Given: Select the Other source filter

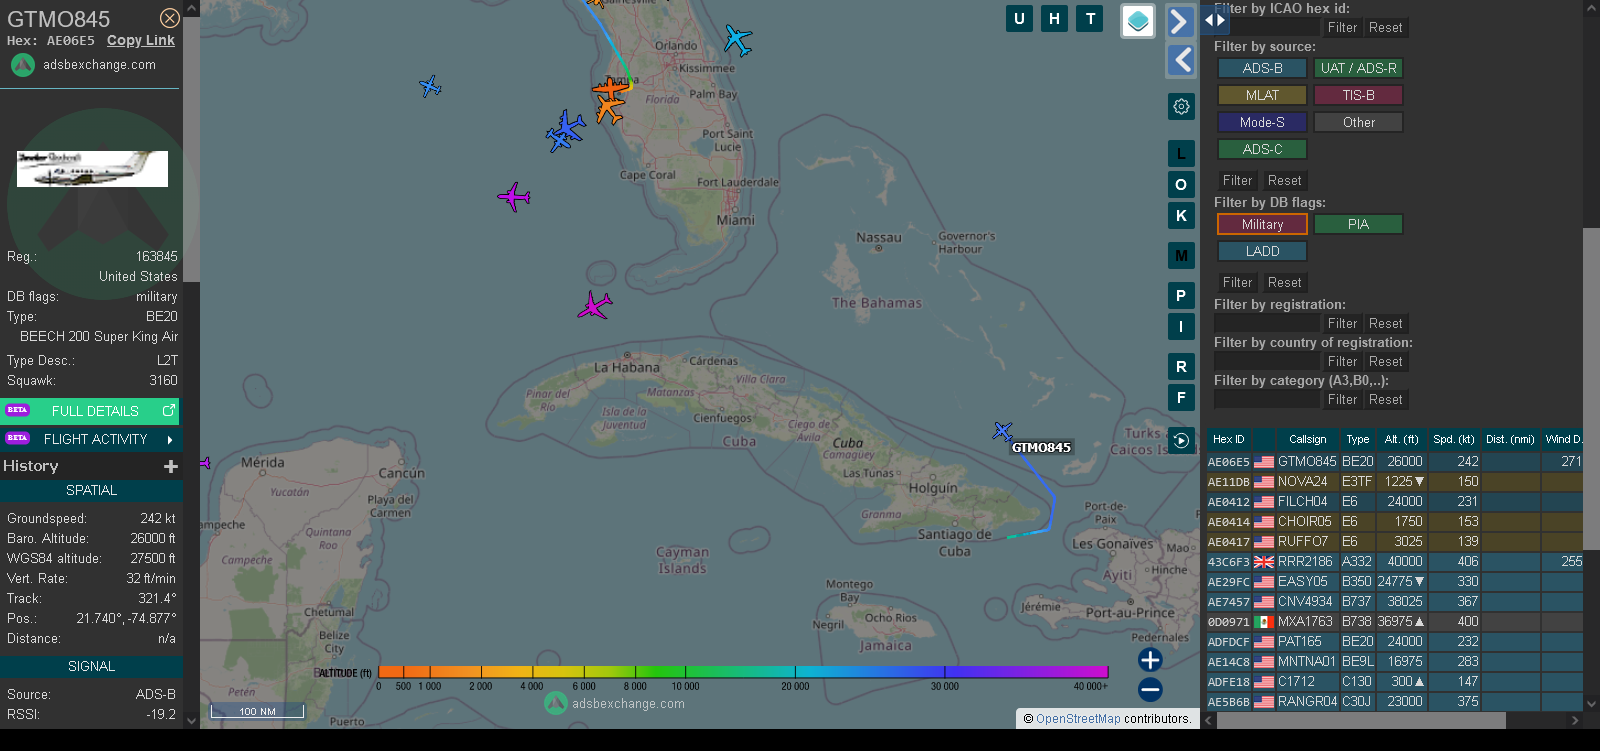Looking at the screenshot, I should tap(1358, 122).
